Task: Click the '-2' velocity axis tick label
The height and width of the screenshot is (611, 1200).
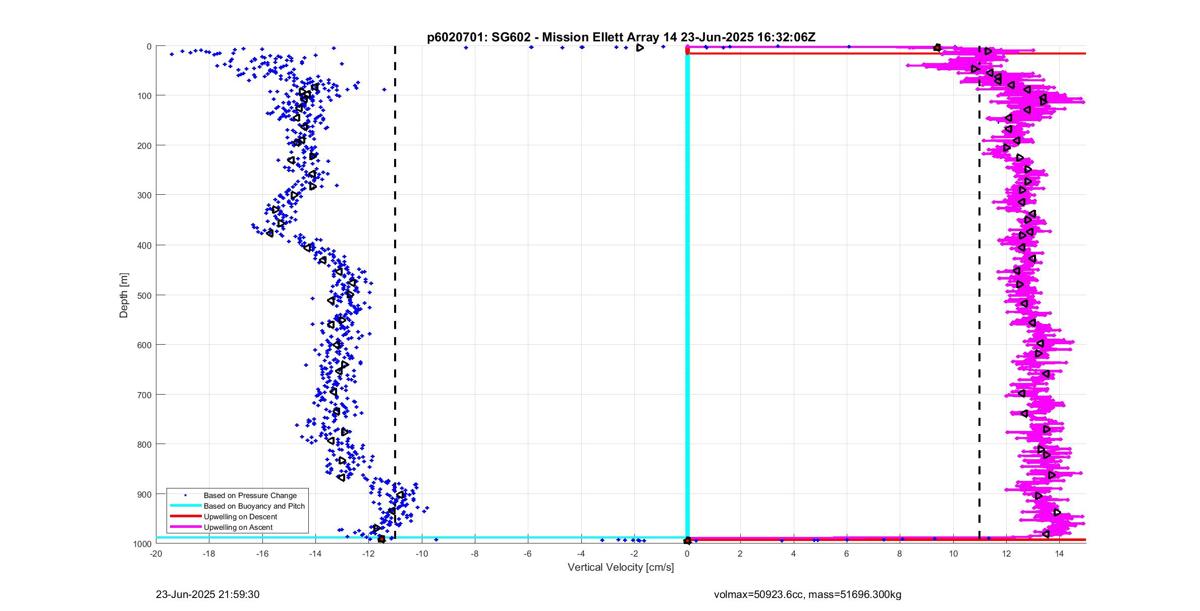Action: pyautogui.click(x=634, y=553)
